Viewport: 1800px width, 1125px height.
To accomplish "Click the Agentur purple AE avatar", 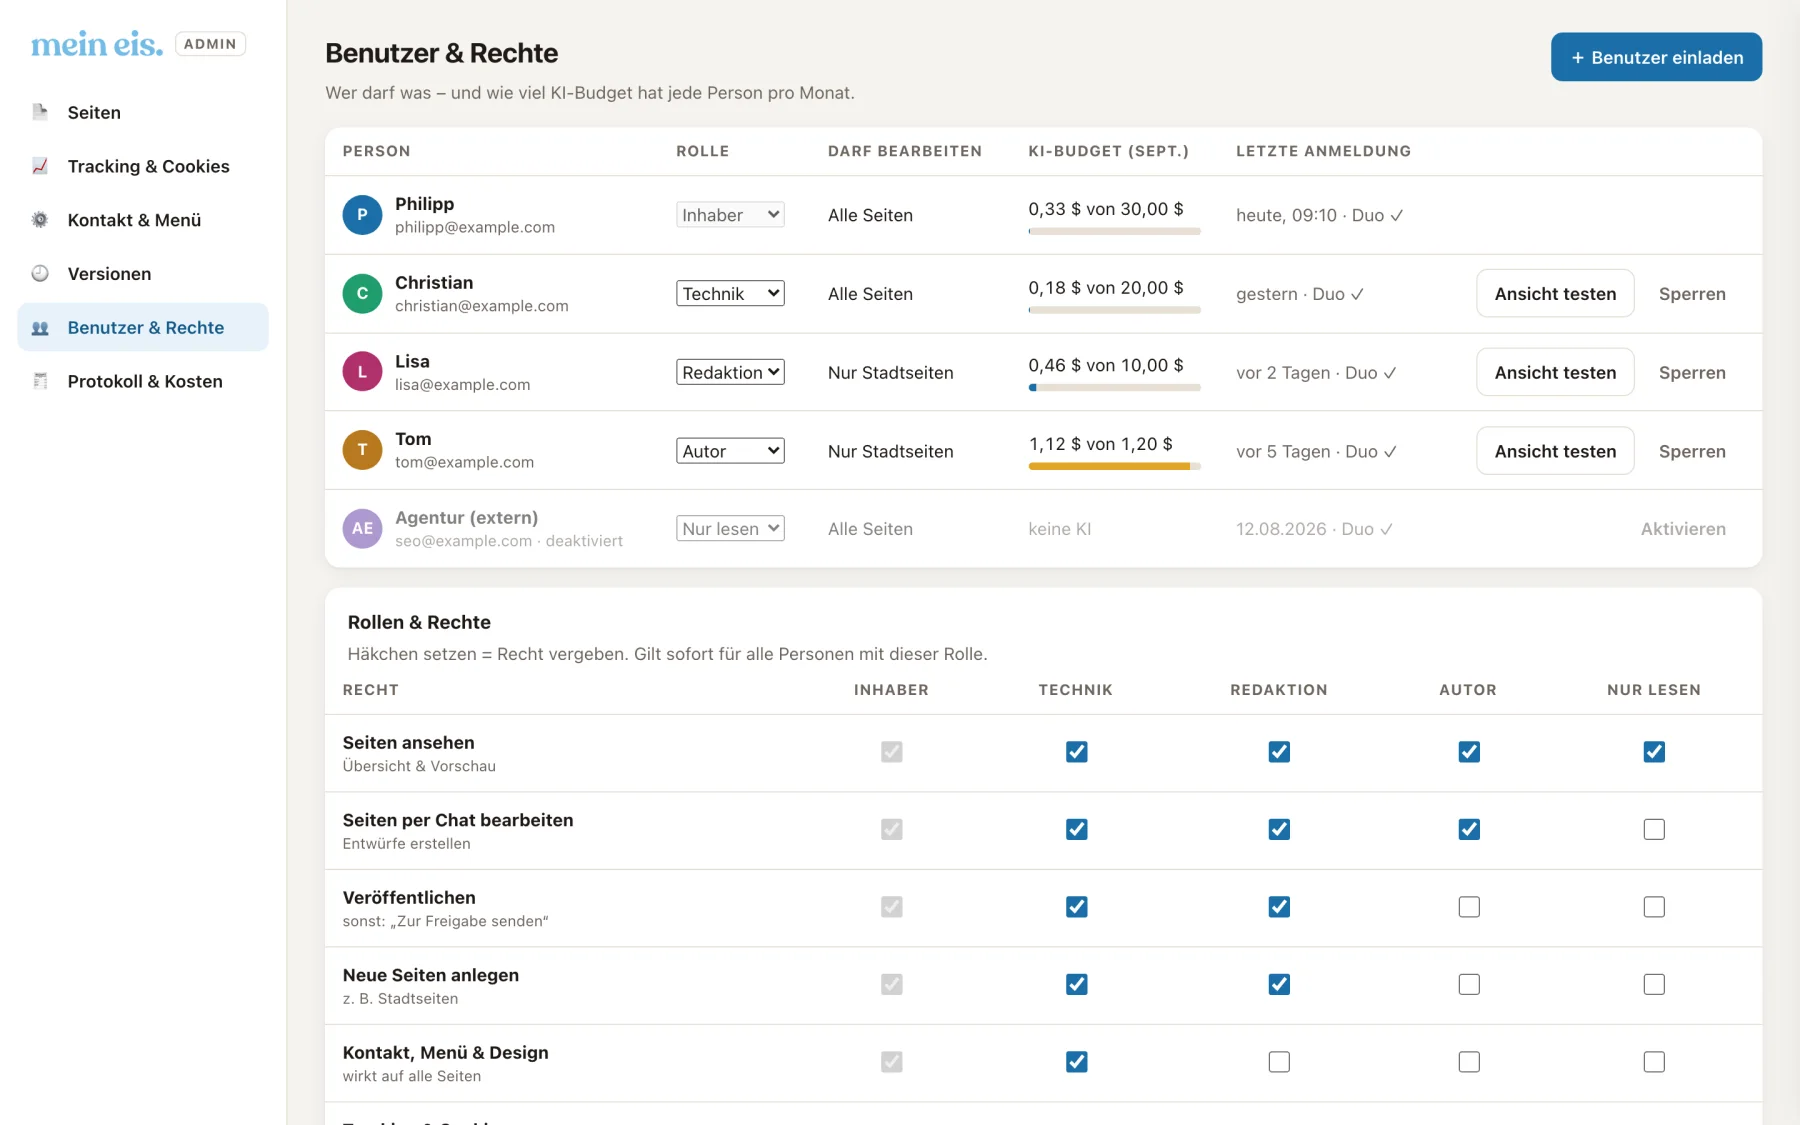I will pos(362,529).
